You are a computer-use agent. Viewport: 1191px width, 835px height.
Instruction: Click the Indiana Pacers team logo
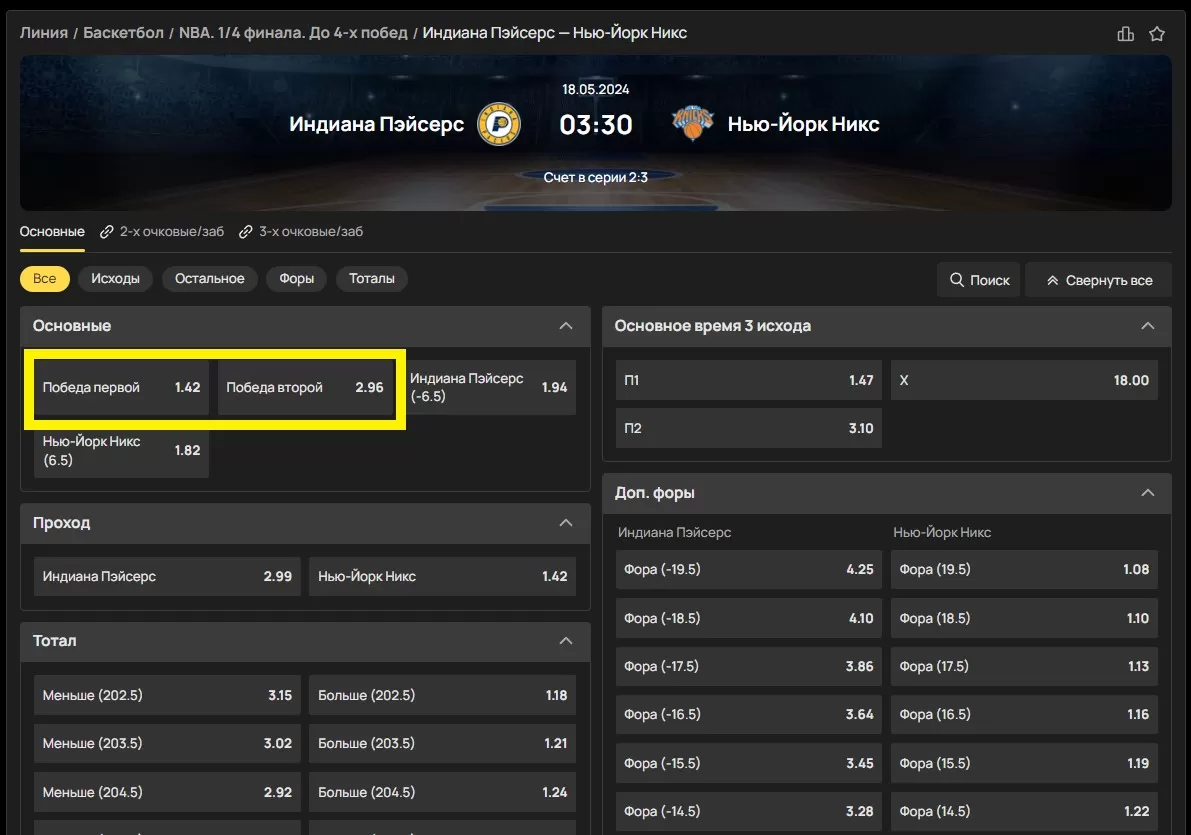498,124
